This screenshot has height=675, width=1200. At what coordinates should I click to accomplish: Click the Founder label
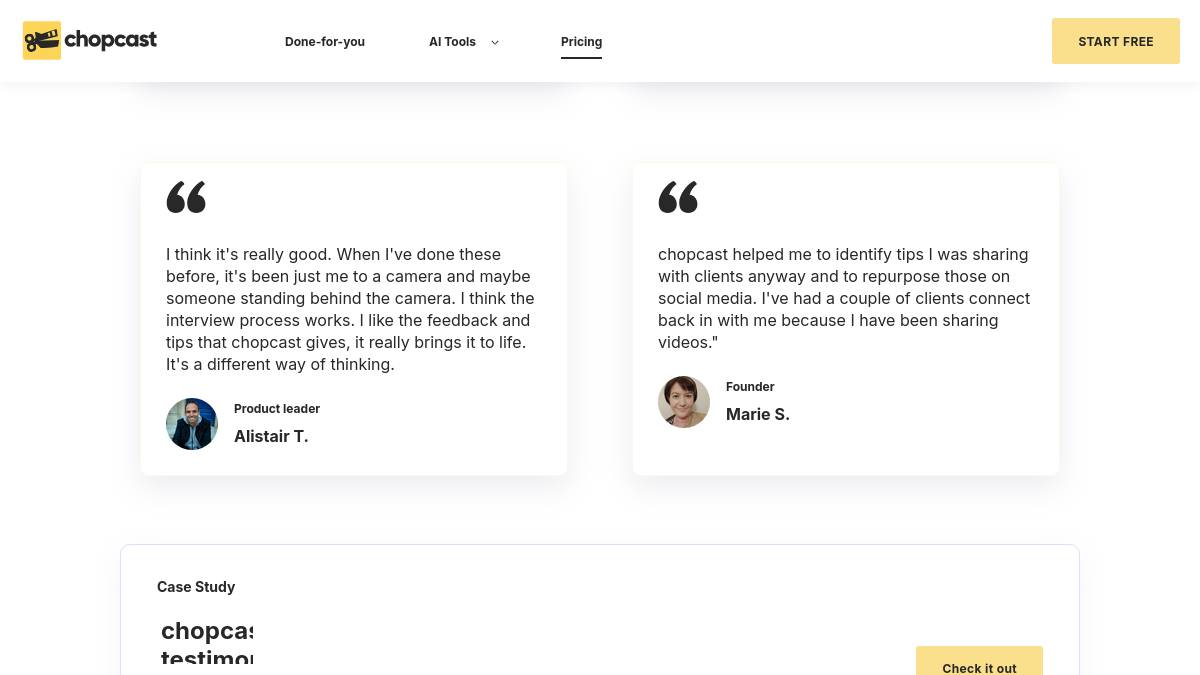pyautogui.click(x=750, y=386)
